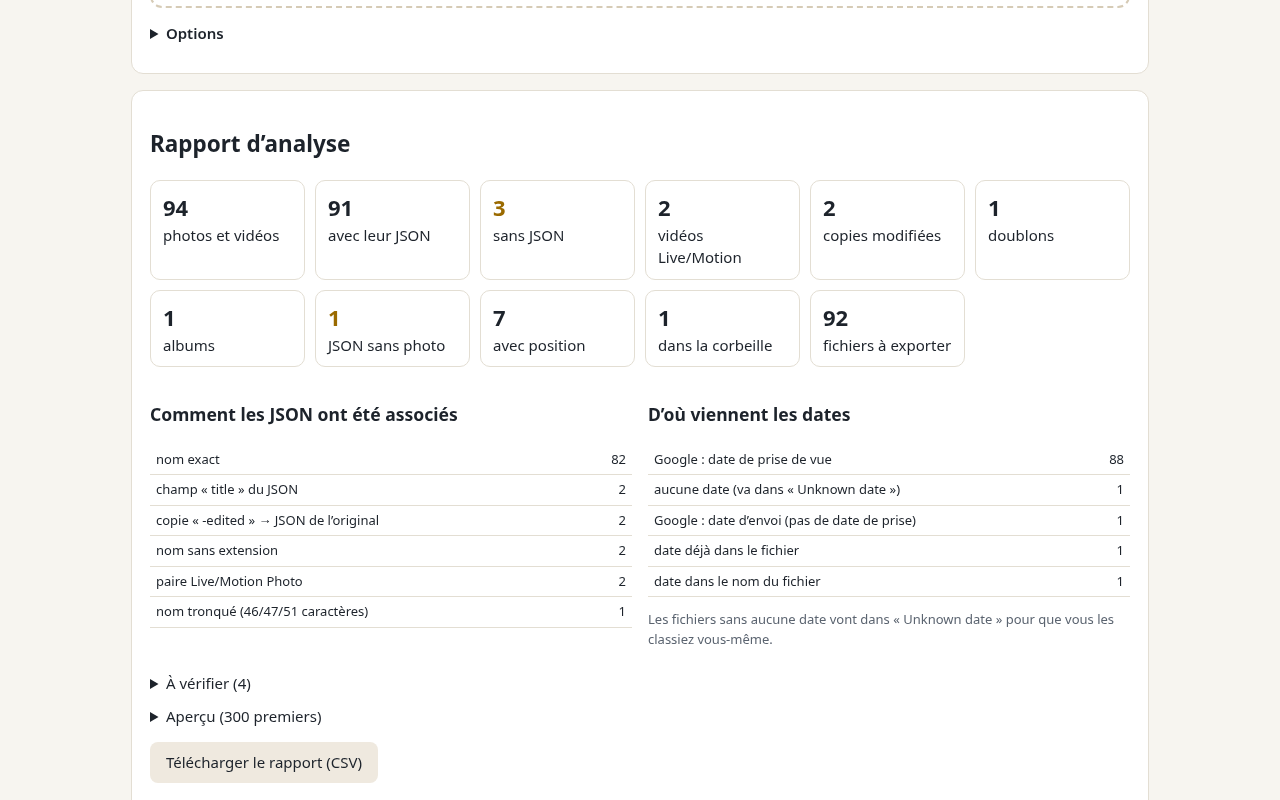Select the "fichiers à exporter" card

[887, 329]
